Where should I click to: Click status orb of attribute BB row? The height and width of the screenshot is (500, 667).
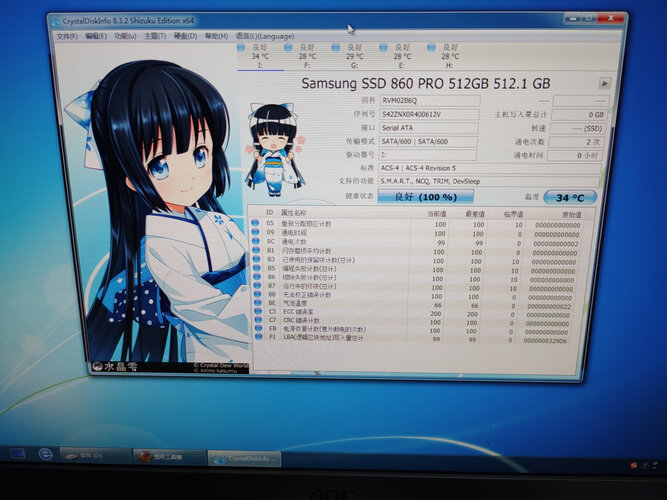coord(257,294)
